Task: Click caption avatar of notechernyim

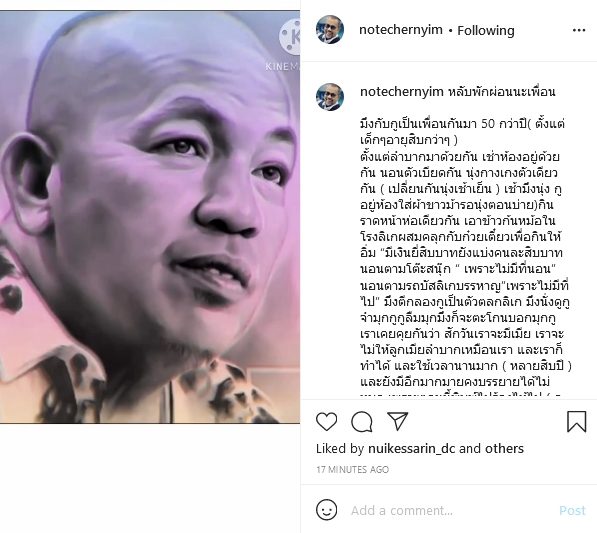Action: (x=330, y=97)
